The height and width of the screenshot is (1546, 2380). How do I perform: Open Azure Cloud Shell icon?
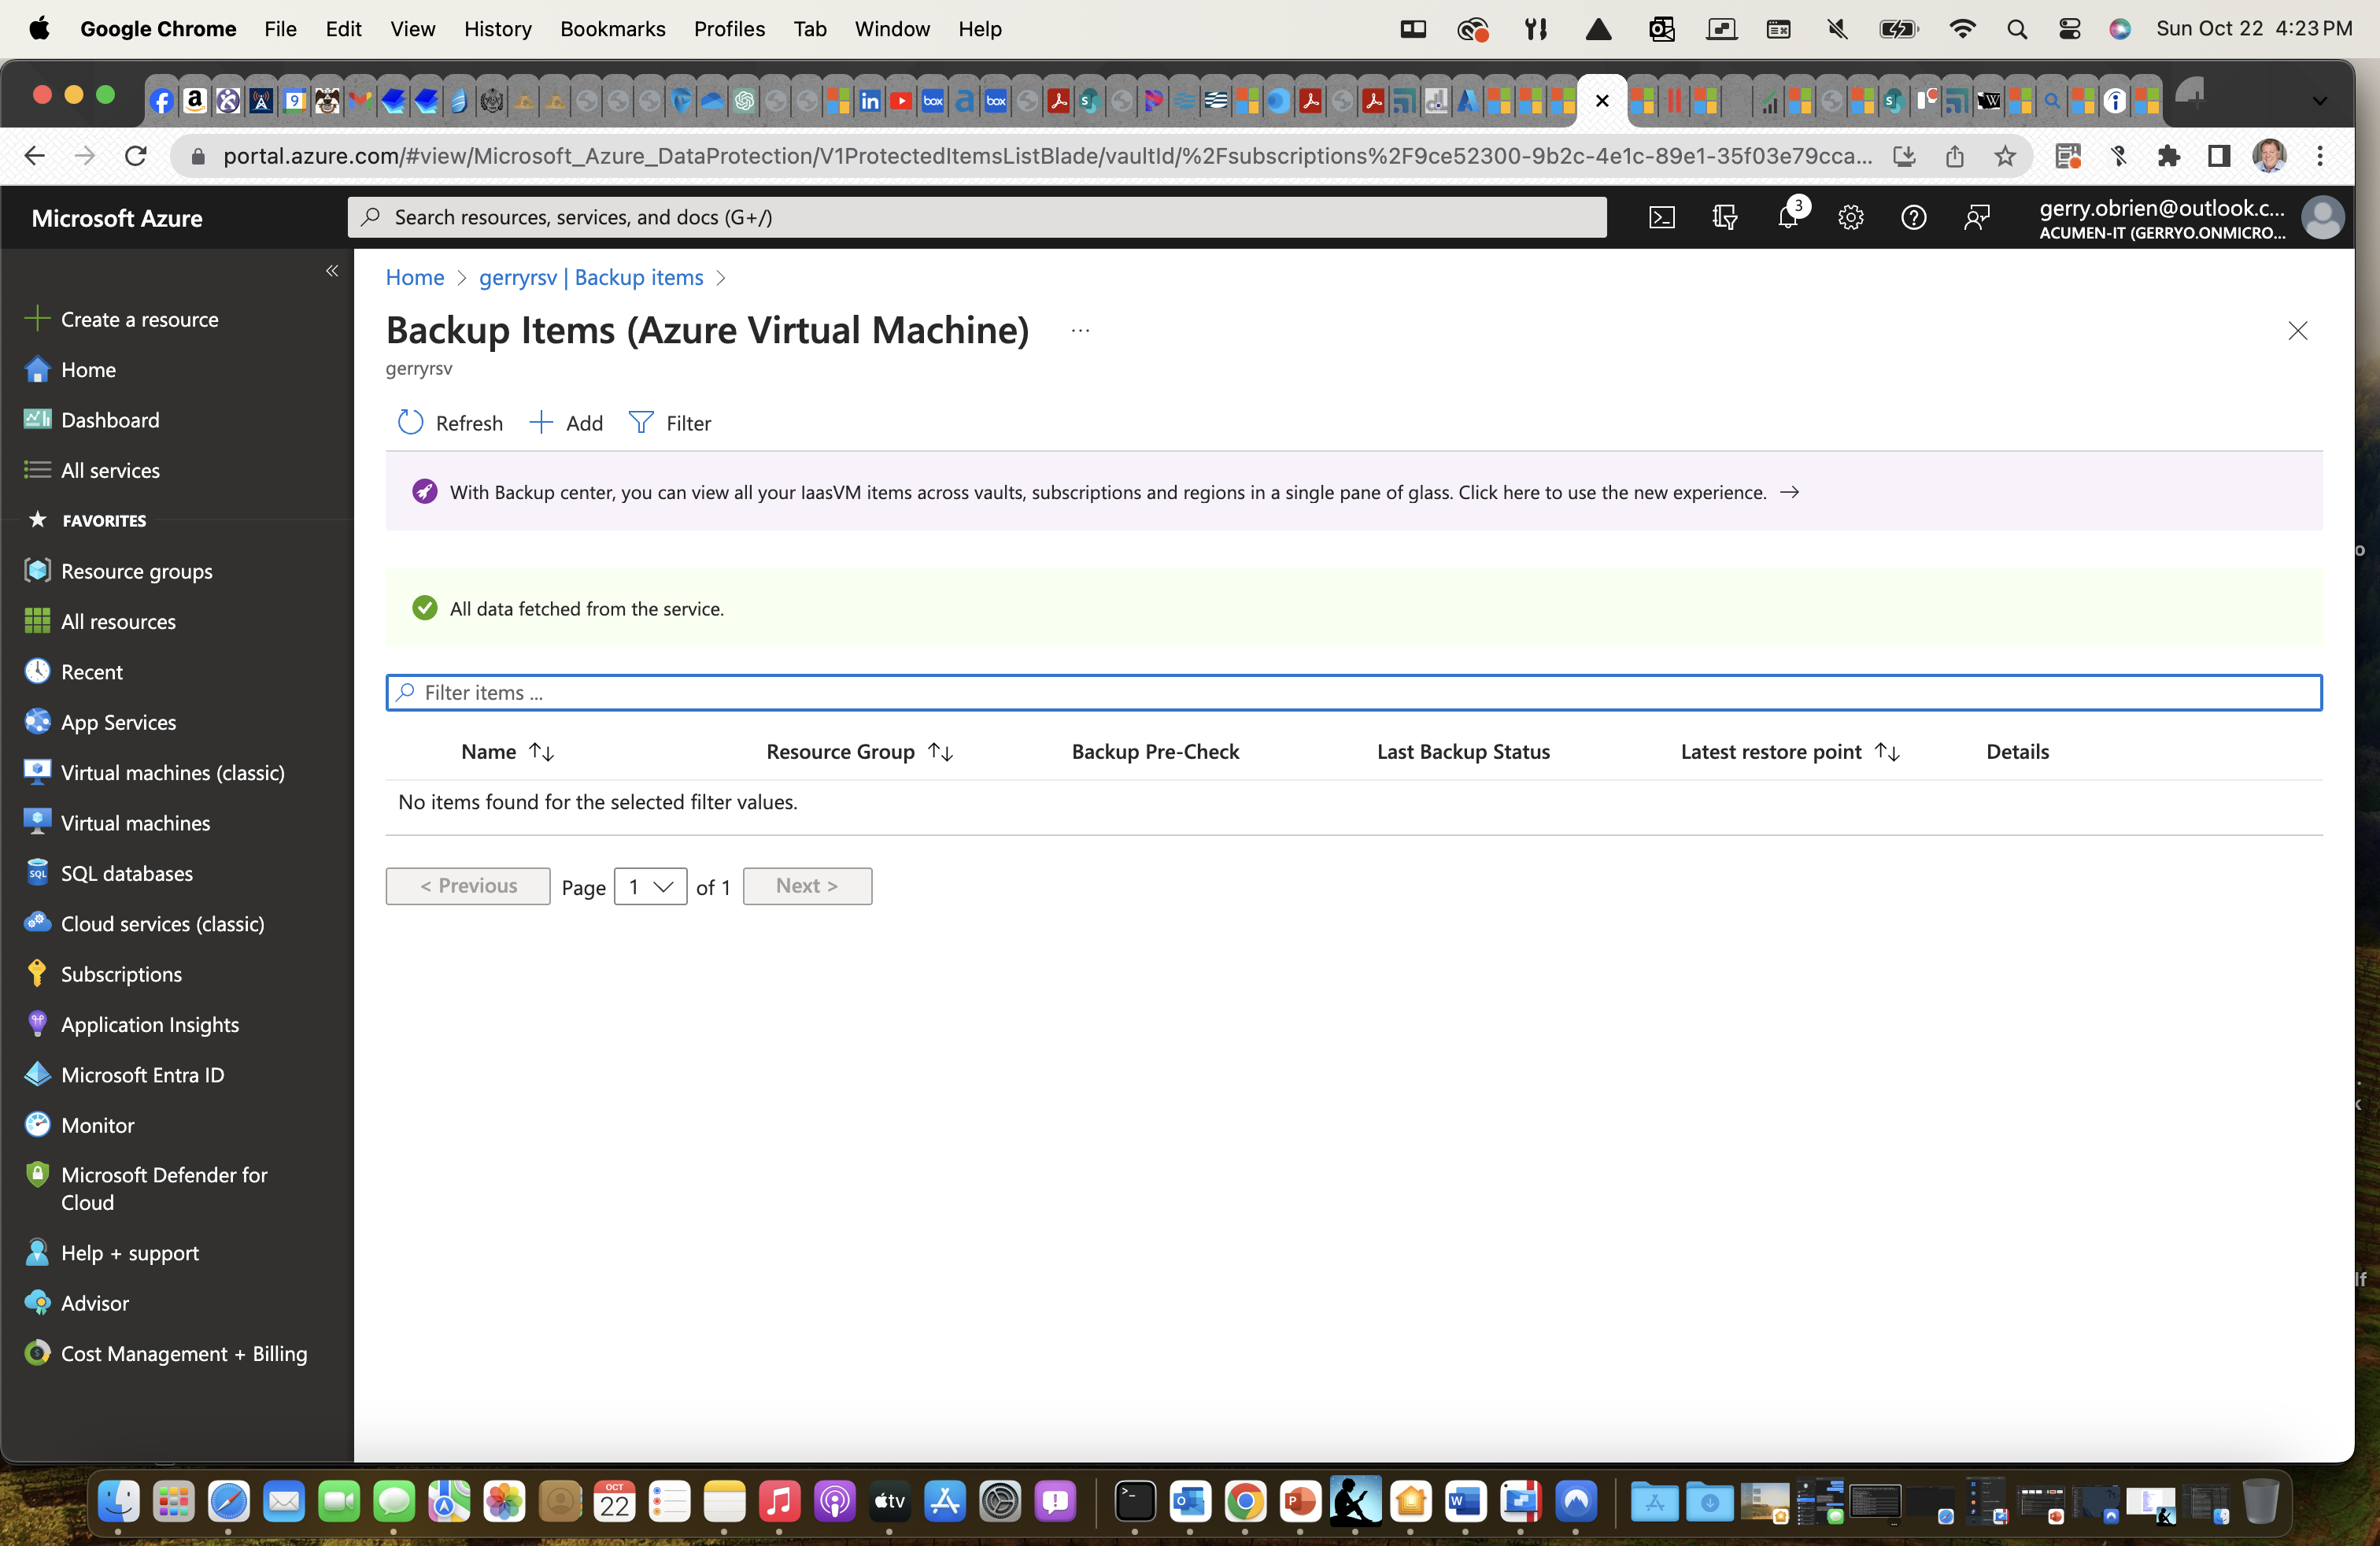tap(1661, 217)
